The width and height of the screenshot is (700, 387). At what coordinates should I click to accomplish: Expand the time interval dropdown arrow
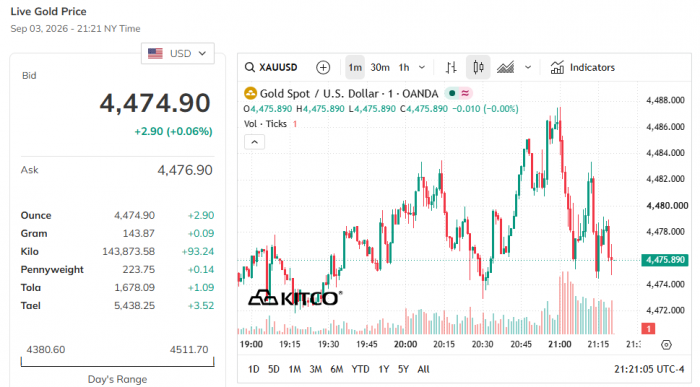point(422,67)
